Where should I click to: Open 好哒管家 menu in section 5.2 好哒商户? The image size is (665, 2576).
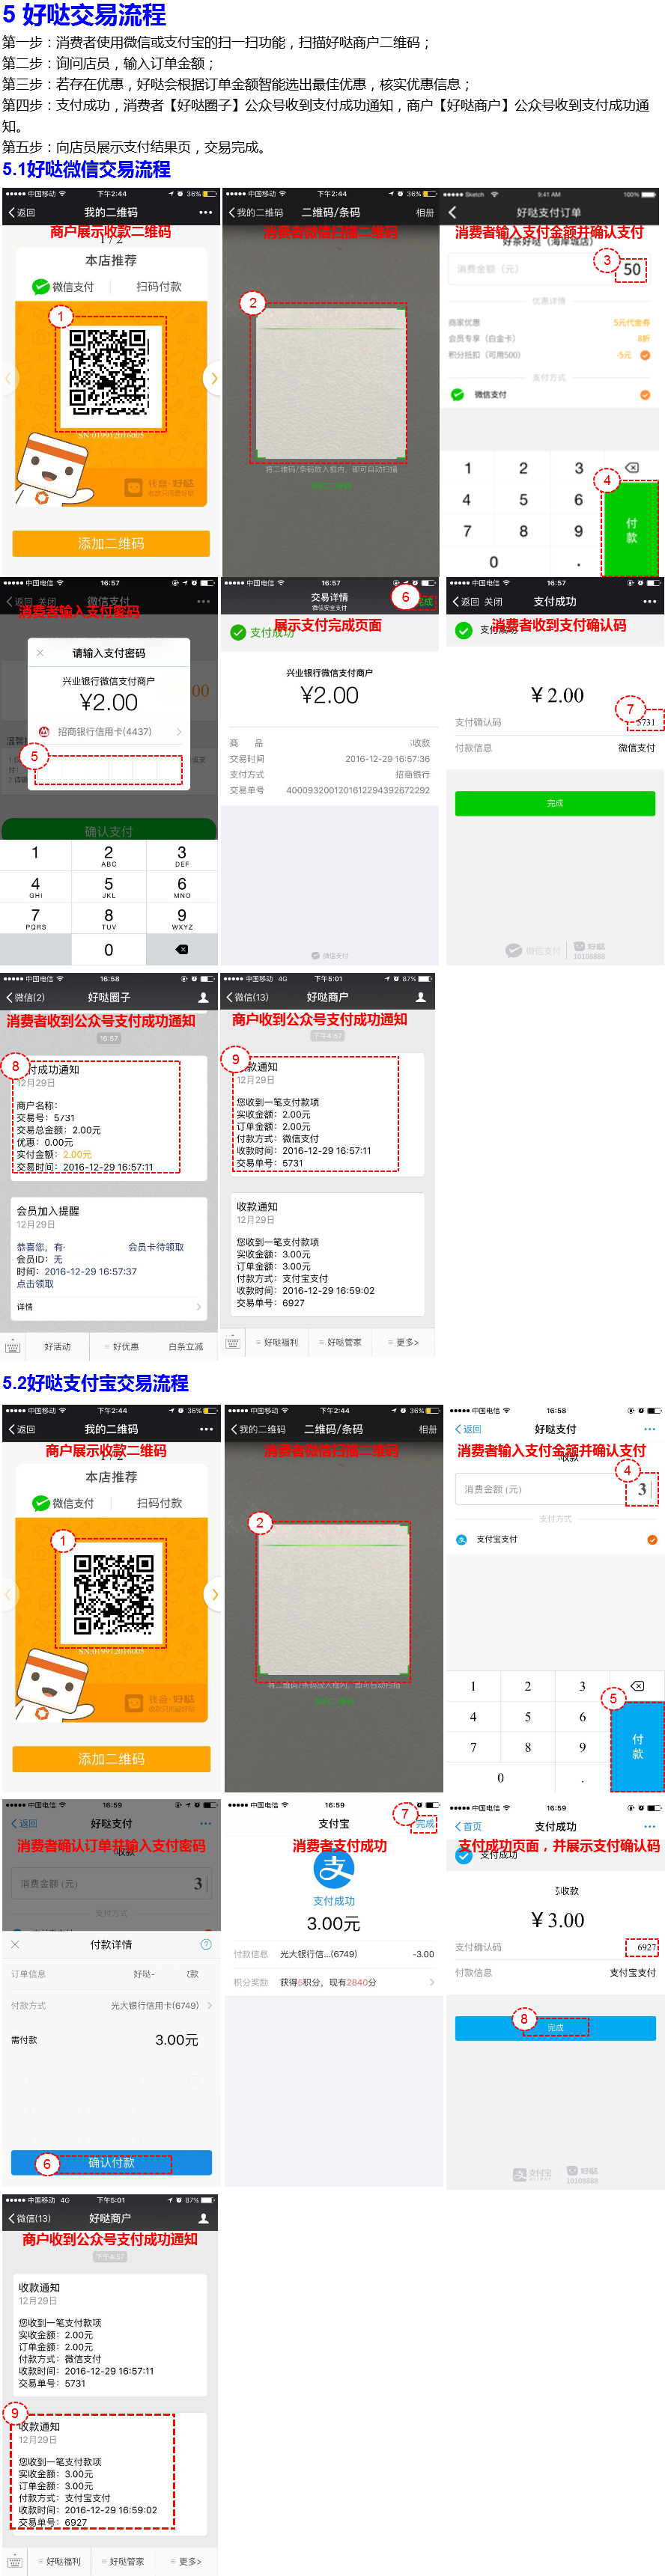[x=124, y=2561]
